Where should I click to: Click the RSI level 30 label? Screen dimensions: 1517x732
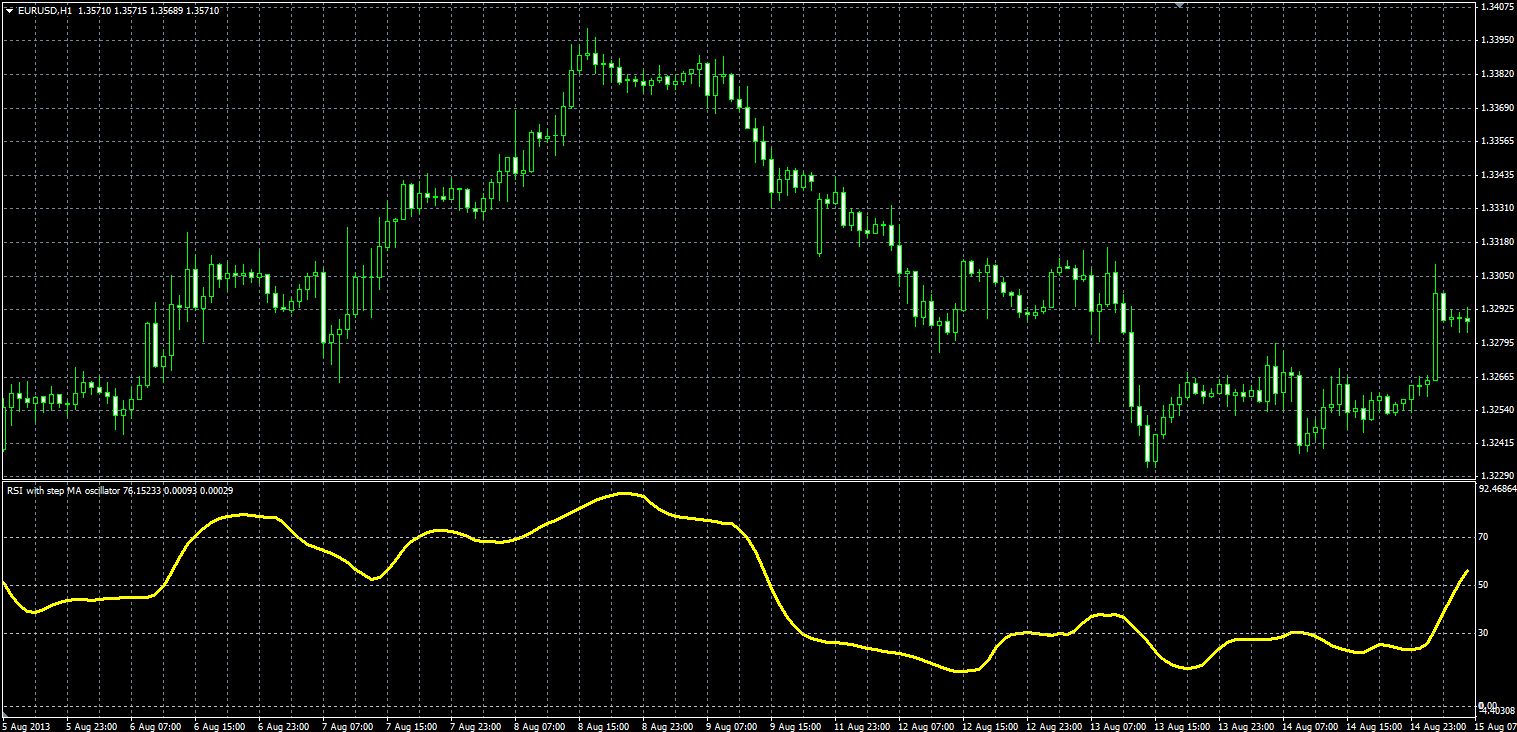[x=1484, y=633]
